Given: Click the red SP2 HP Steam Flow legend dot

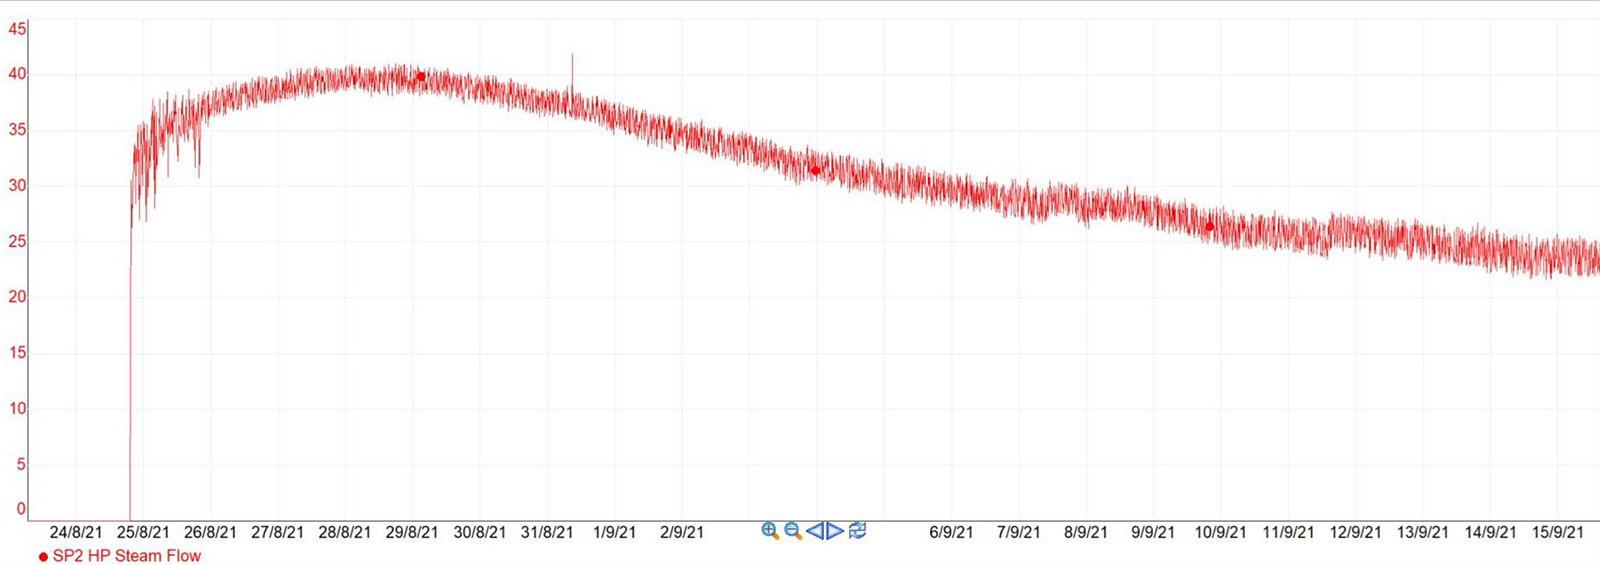Looking at the screenshot, I should point(43,557).
